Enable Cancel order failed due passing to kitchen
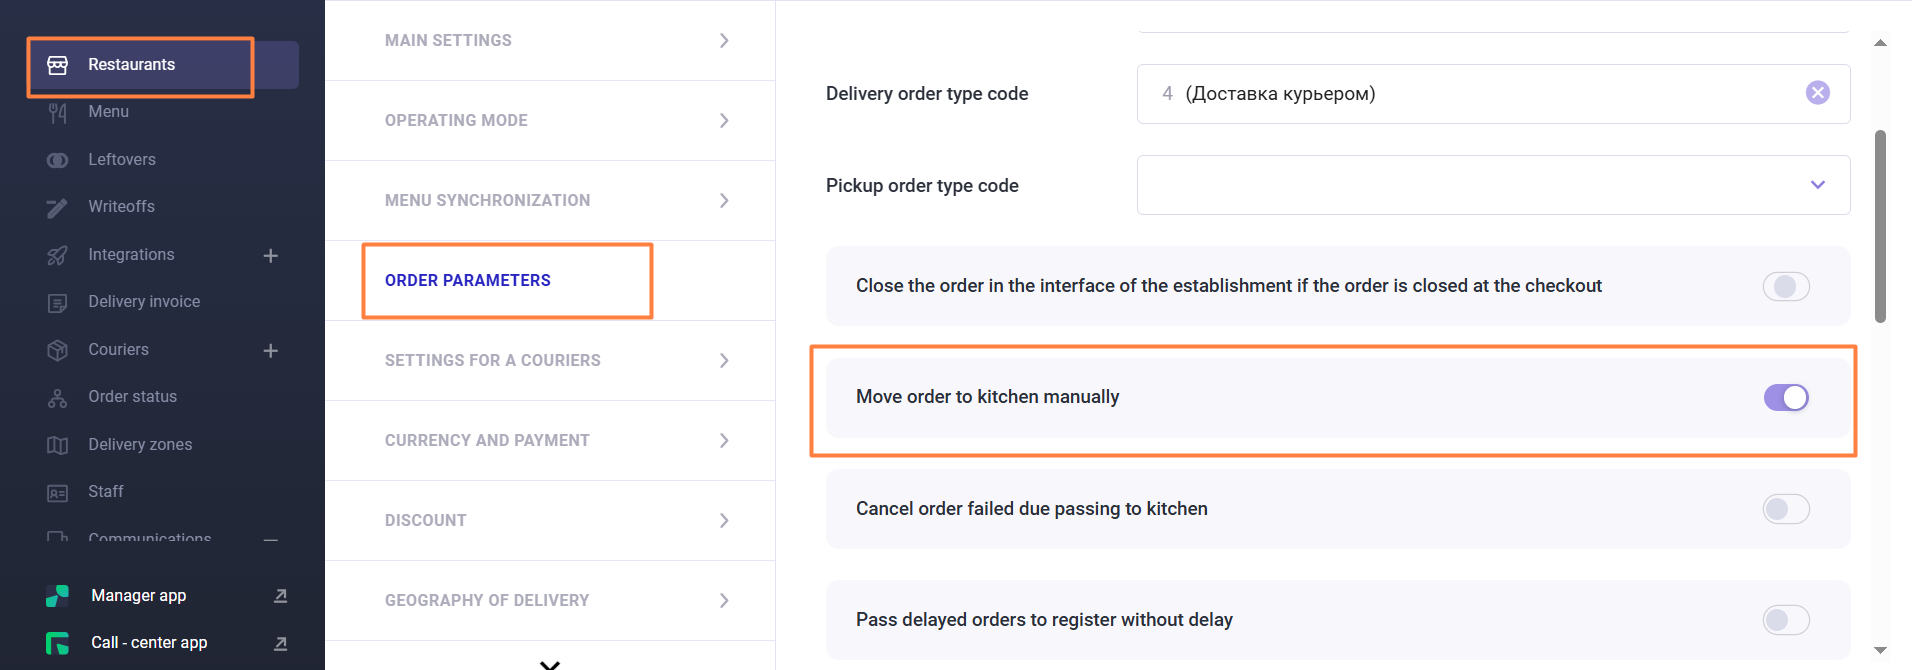This screenshot has width=1912, height=670. point(1786,509)
